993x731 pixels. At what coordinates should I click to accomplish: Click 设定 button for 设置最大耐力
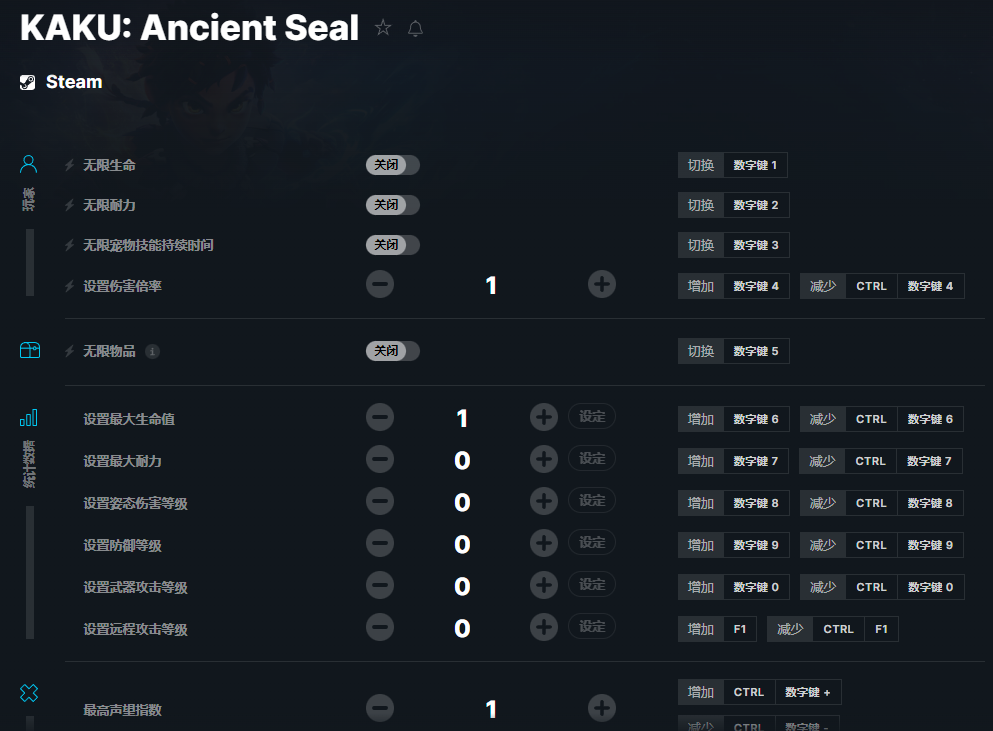point(592,459)
